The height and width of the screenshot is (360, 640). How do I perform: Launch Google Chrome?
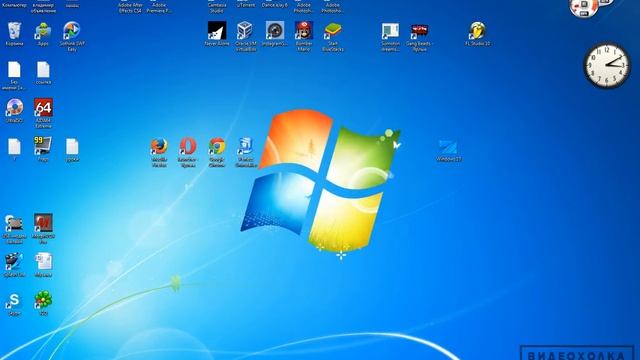(217, 147)
